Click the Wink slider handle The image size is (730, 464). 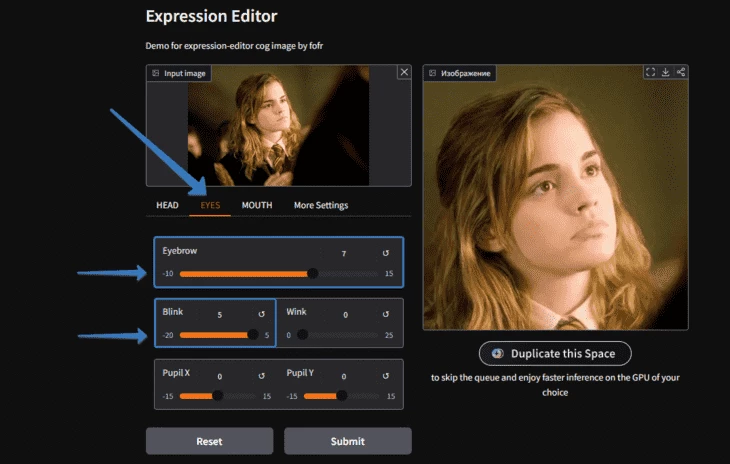(302, 335)
